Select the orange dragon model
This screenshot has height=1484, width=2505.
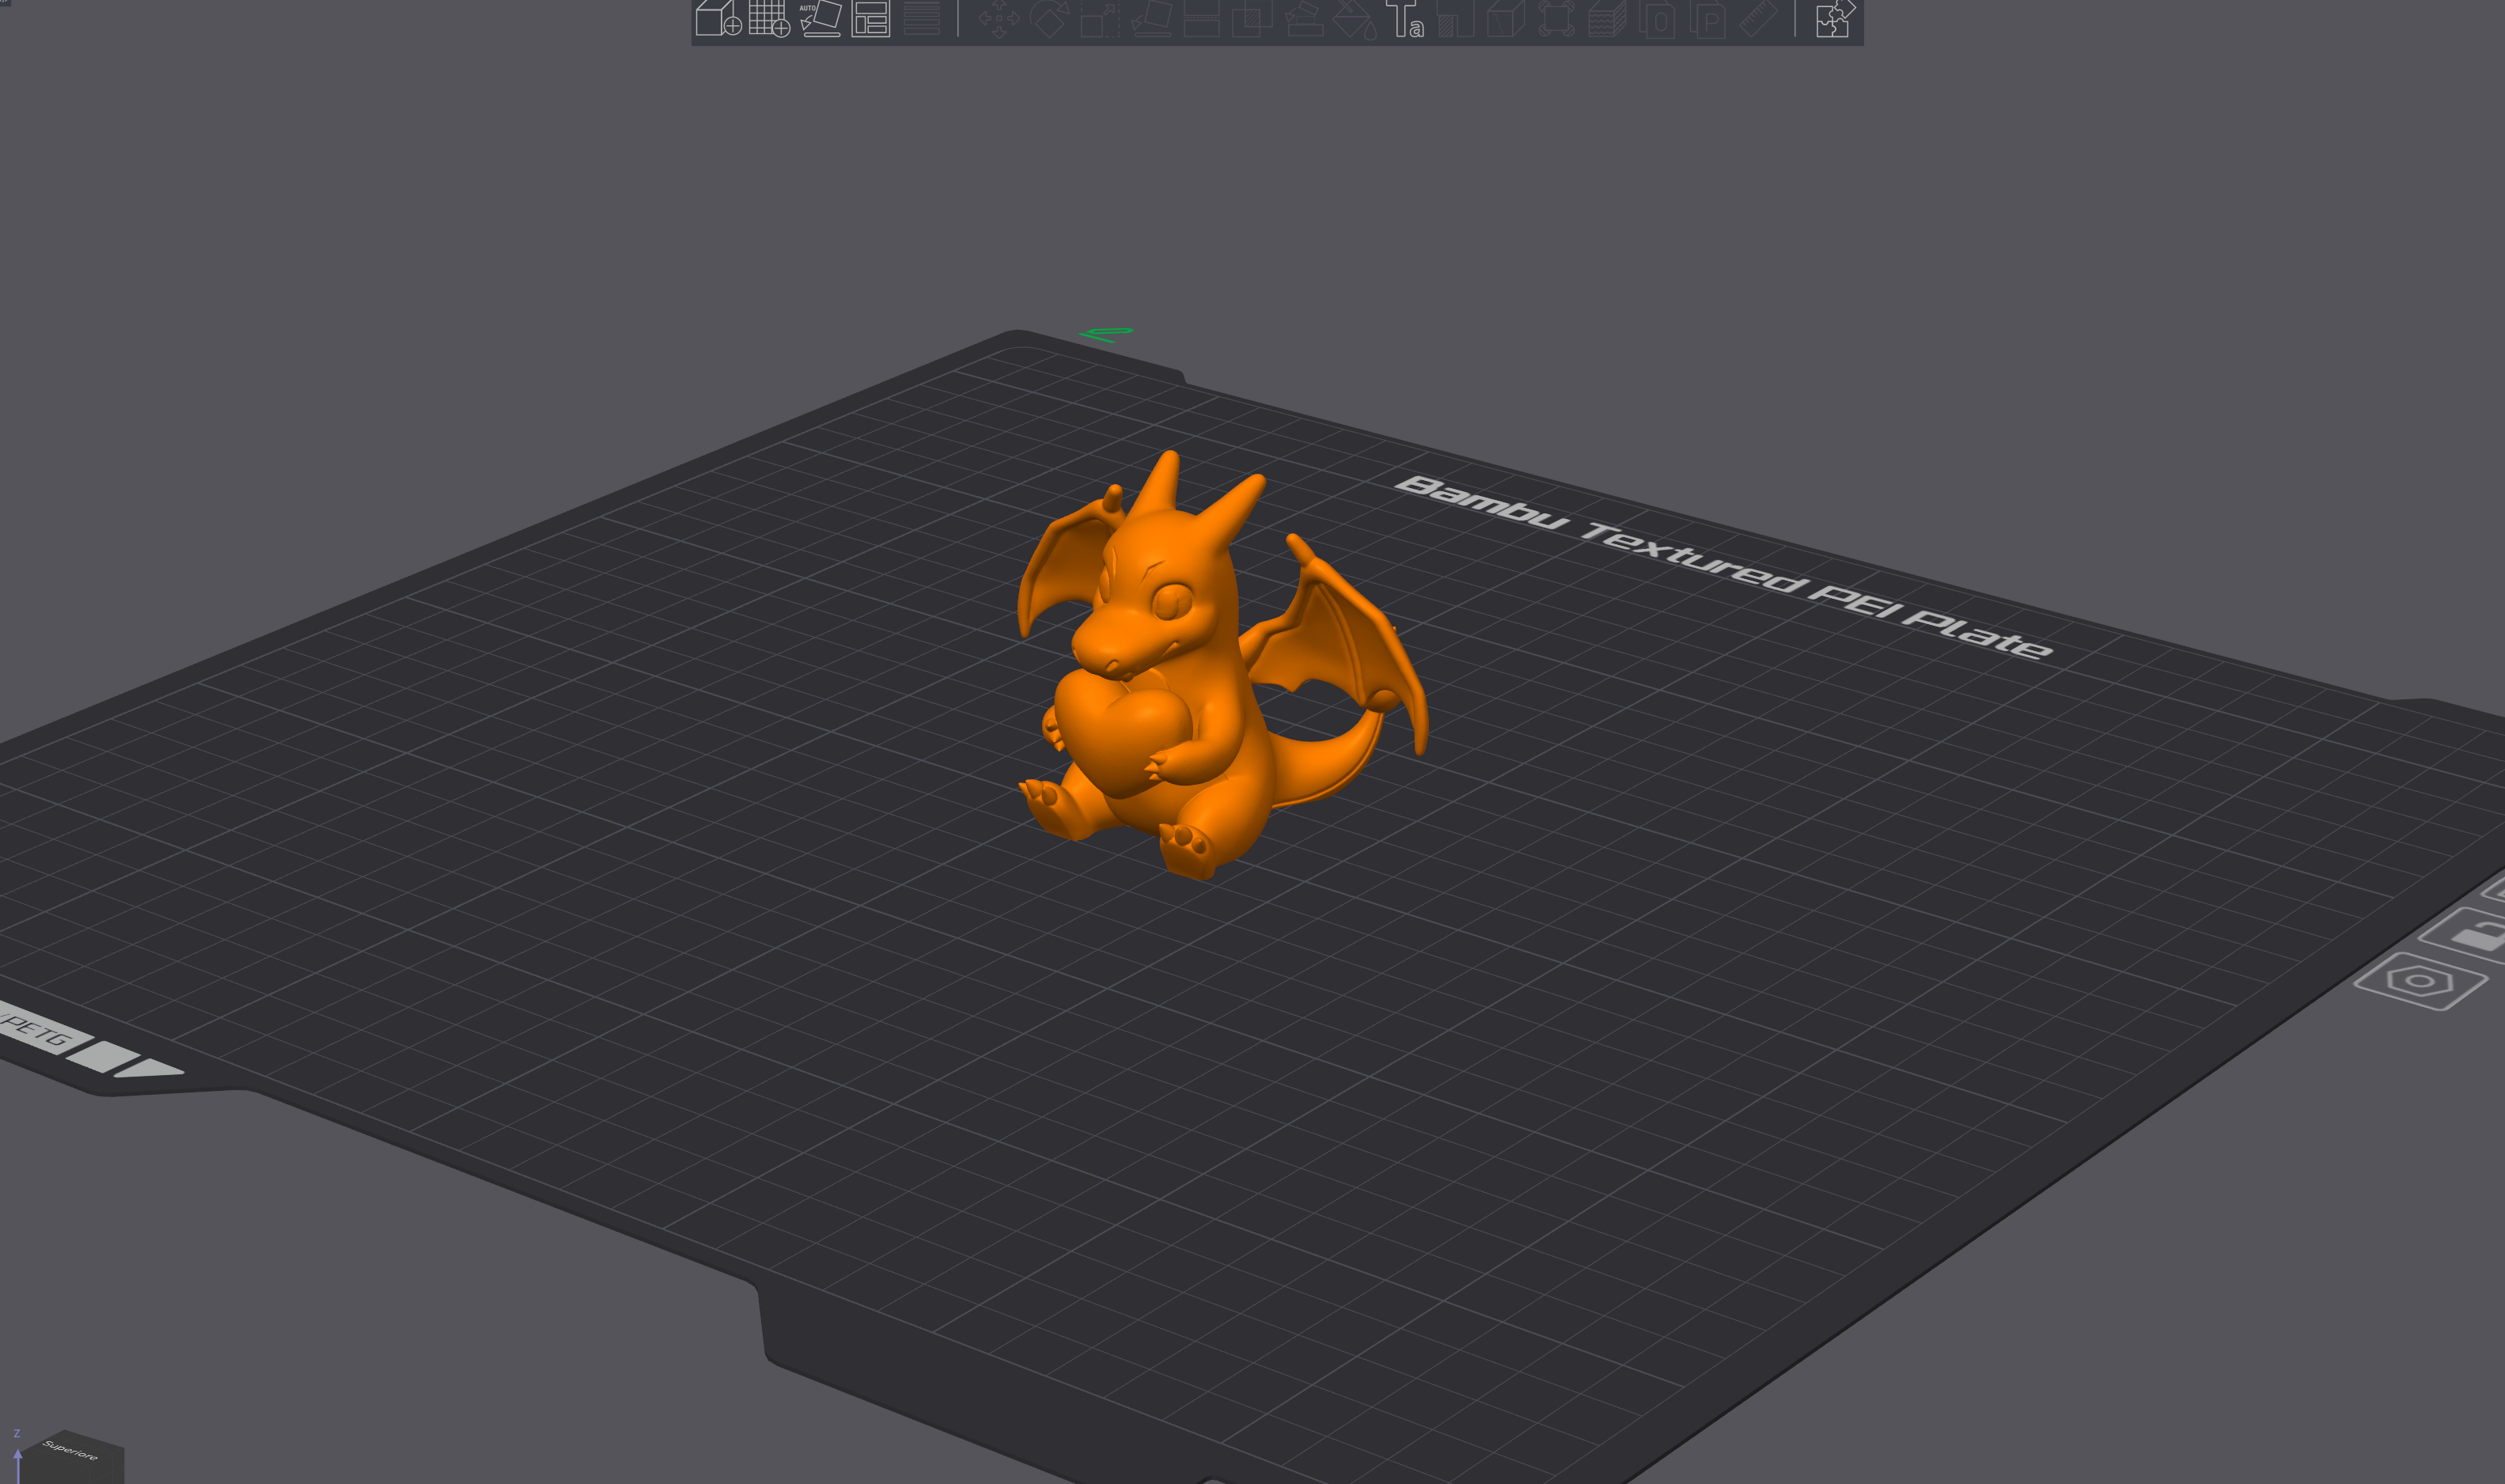point(1215,665)
